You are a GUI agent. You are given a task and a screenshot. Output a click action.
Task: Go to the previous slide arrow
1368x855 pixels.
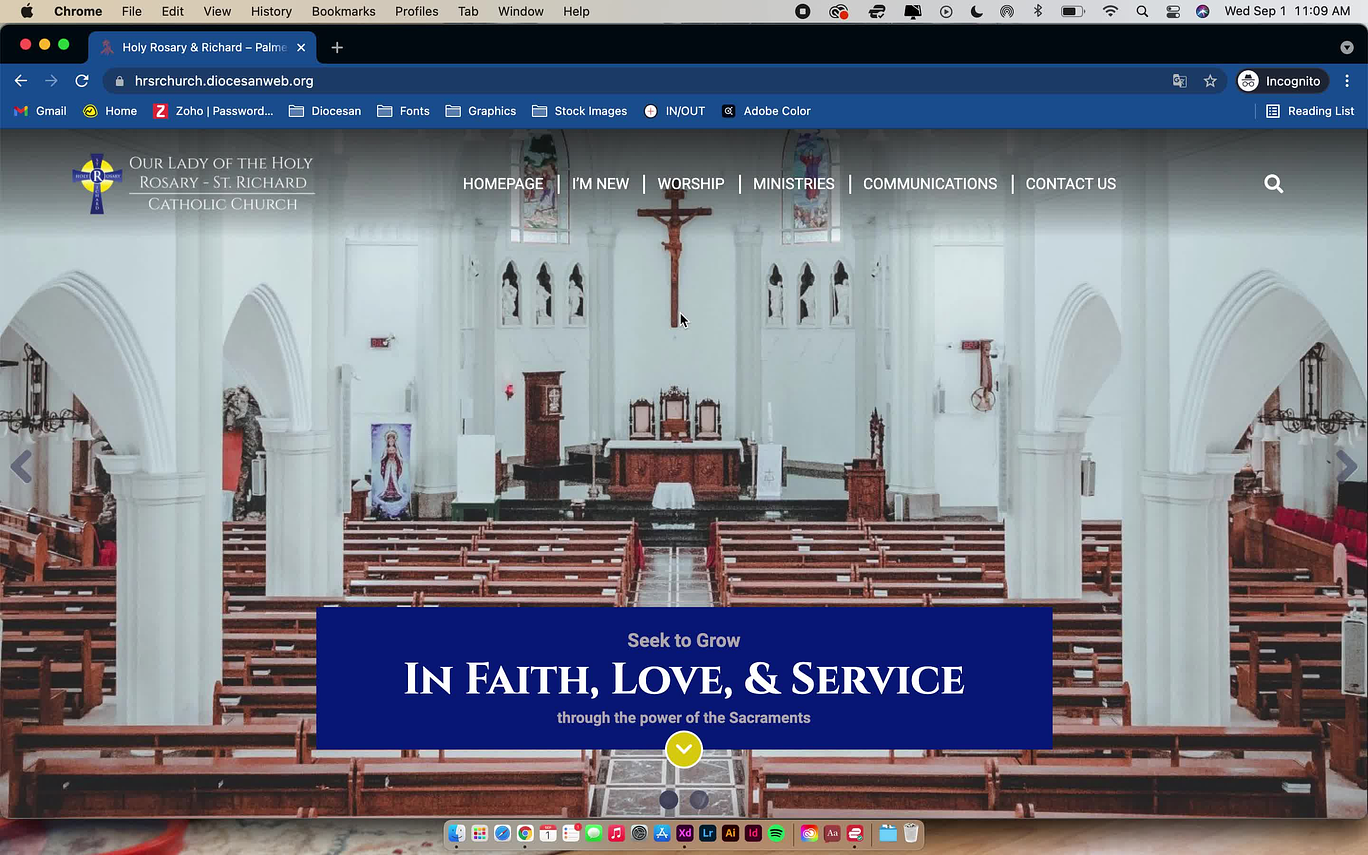21,467
